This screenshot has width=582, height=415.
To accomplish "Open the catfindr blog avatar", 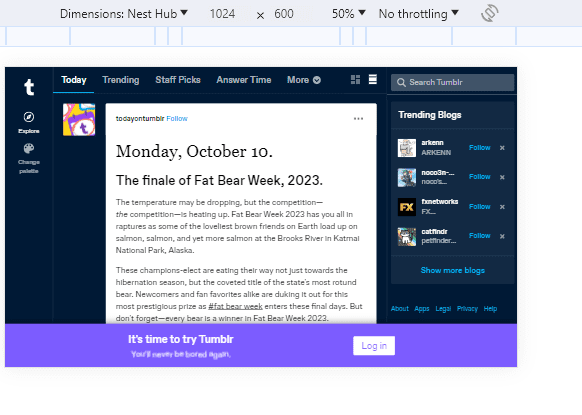I will tap(407, 236).
